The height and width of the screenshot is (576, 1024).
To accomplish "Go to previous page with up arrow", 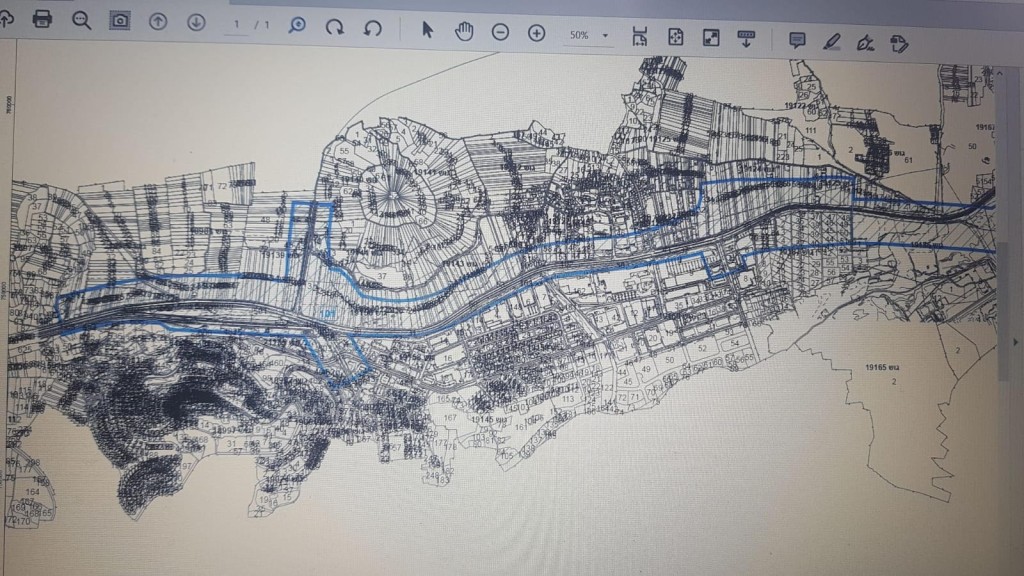I will tap(158, 21).
